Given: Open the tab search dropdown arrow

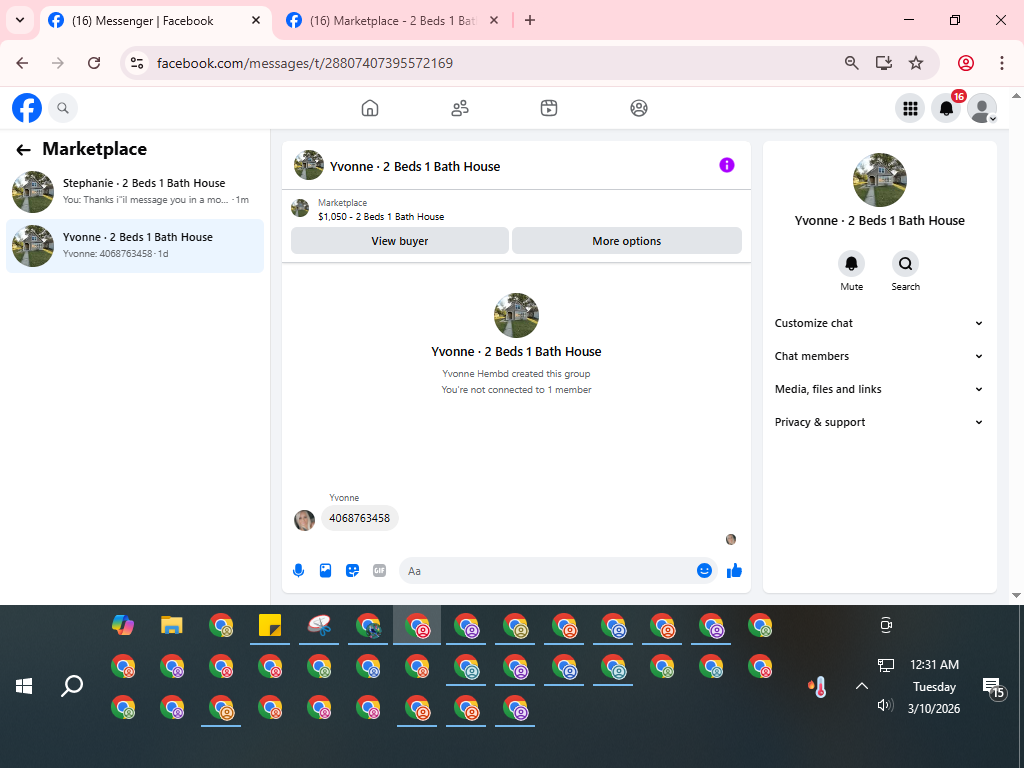Looking at the screenshot, I should pos(20,20).
